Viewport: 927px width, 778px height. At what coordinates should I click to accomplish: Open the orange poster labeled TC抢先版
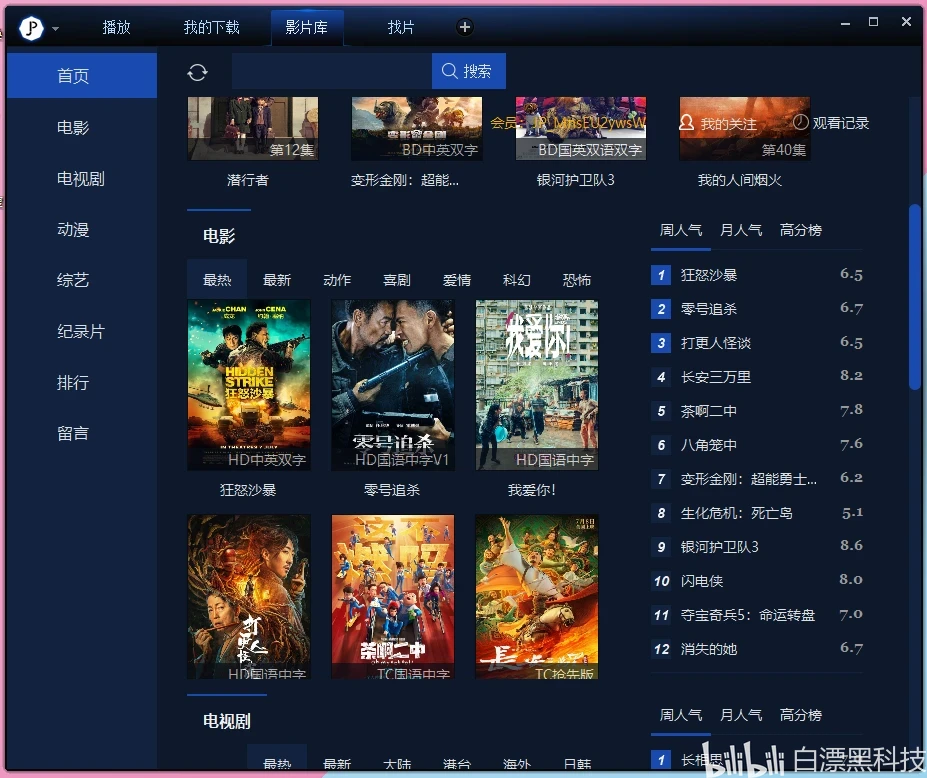click(x=537, y=597)
